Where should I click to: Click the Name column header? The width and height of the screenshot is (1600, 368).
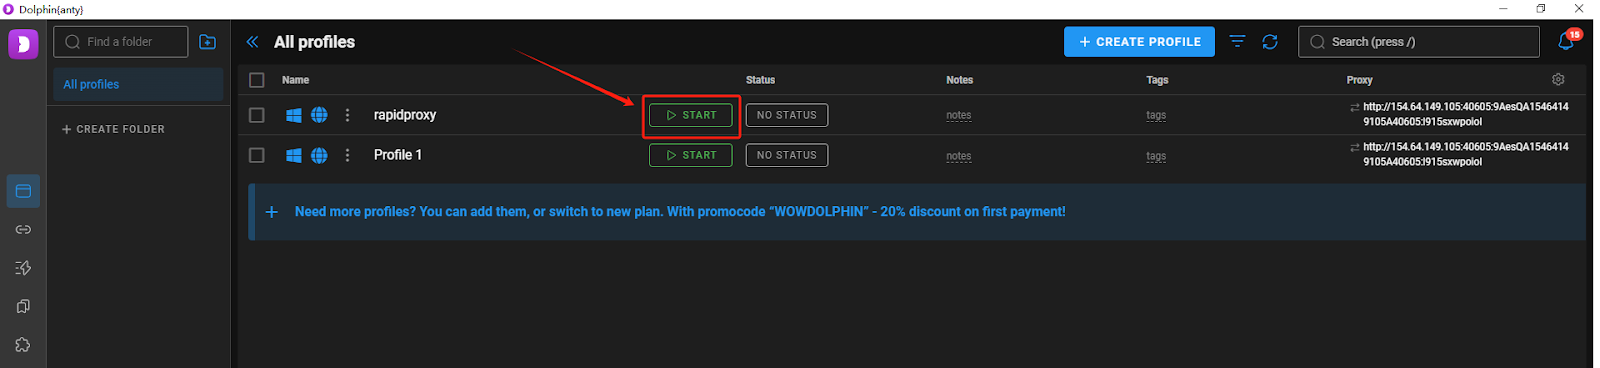[295, 80]
